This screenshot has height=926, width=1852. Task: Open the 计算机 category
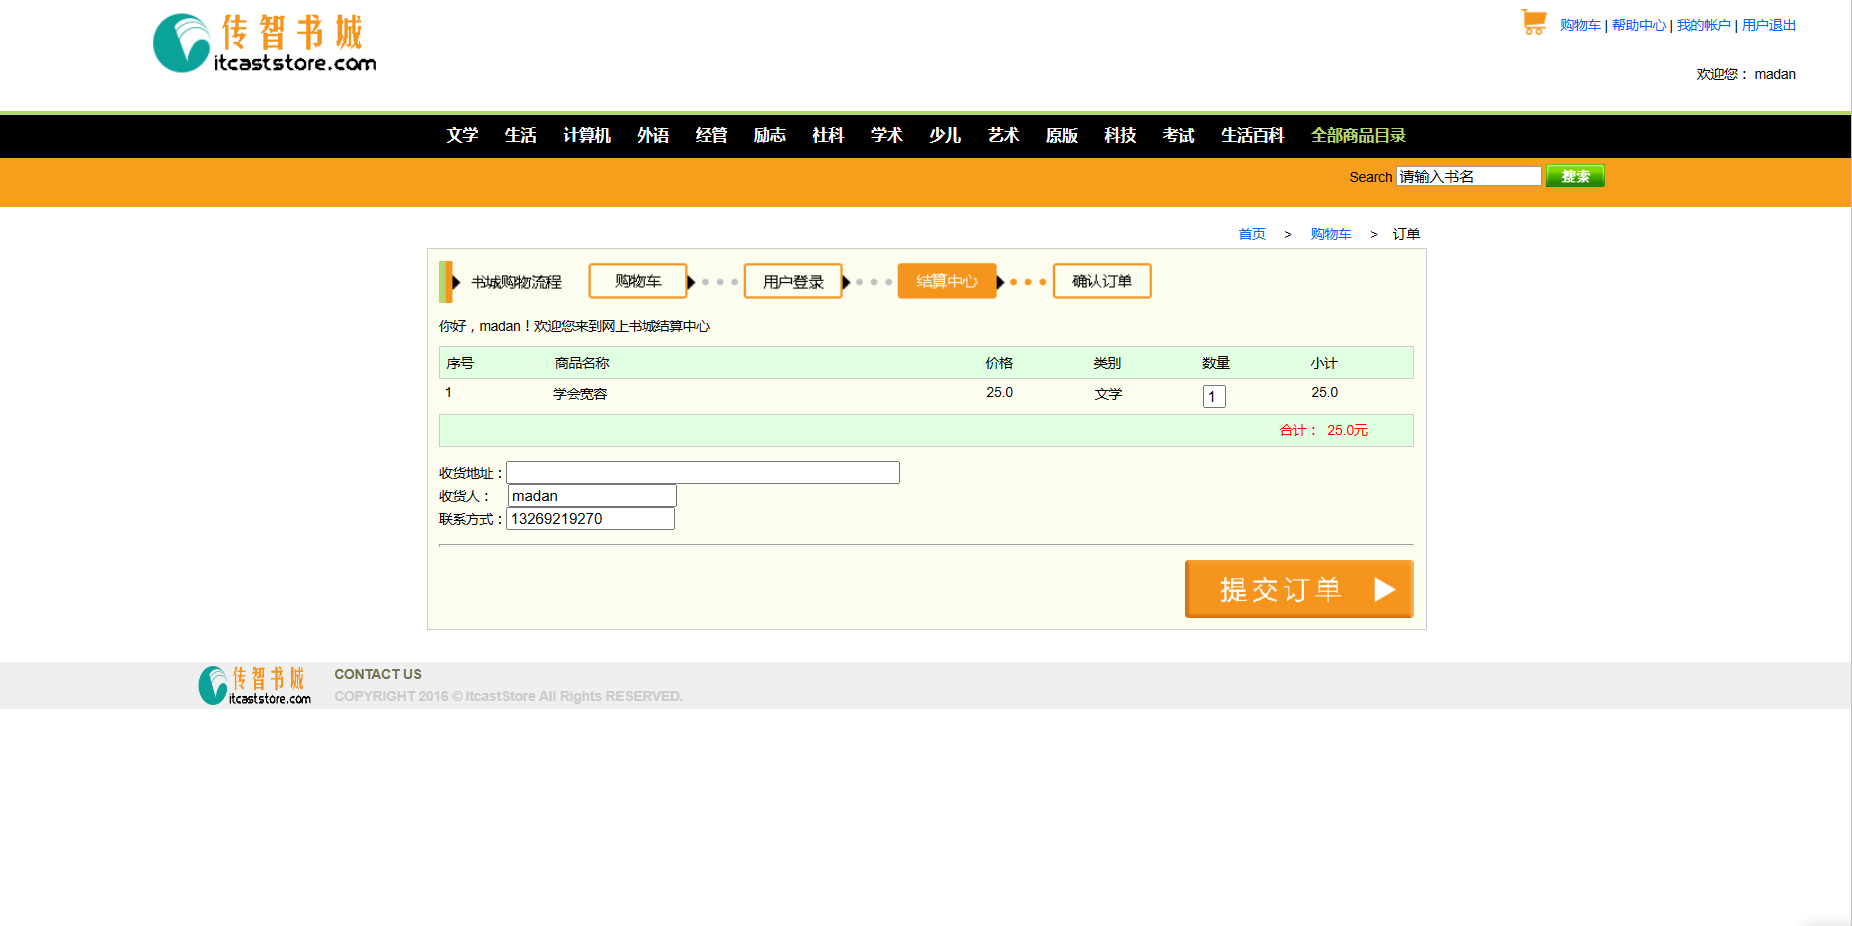tap(587, 135)
